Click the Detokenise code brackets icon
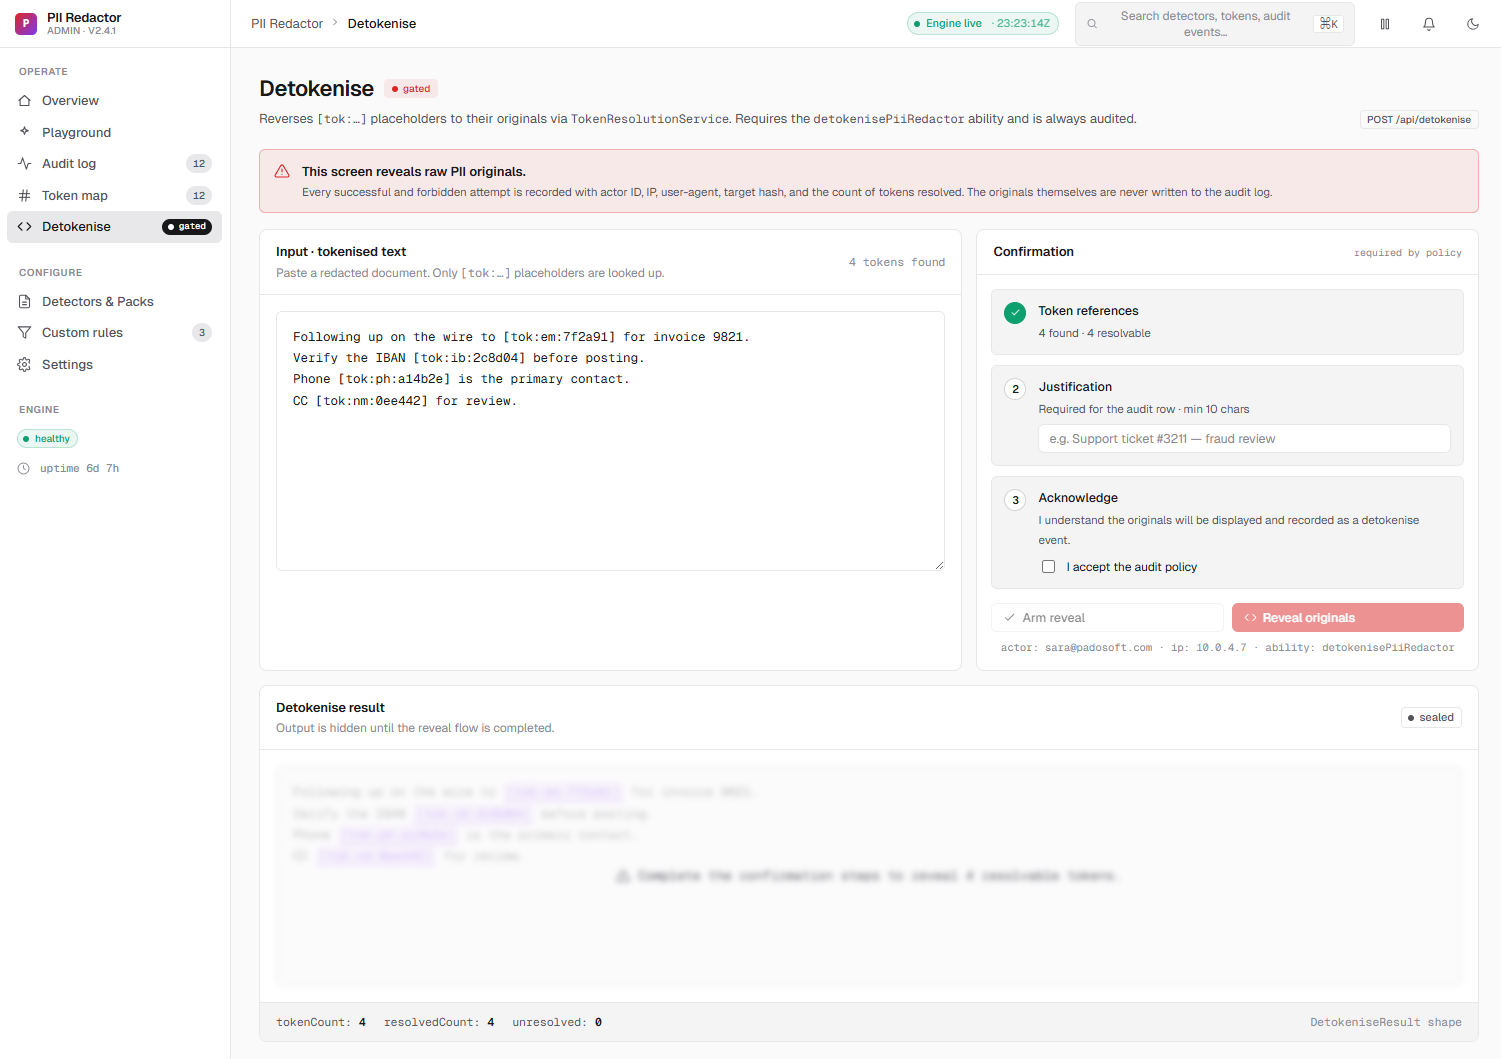 (x=25, y=227)
